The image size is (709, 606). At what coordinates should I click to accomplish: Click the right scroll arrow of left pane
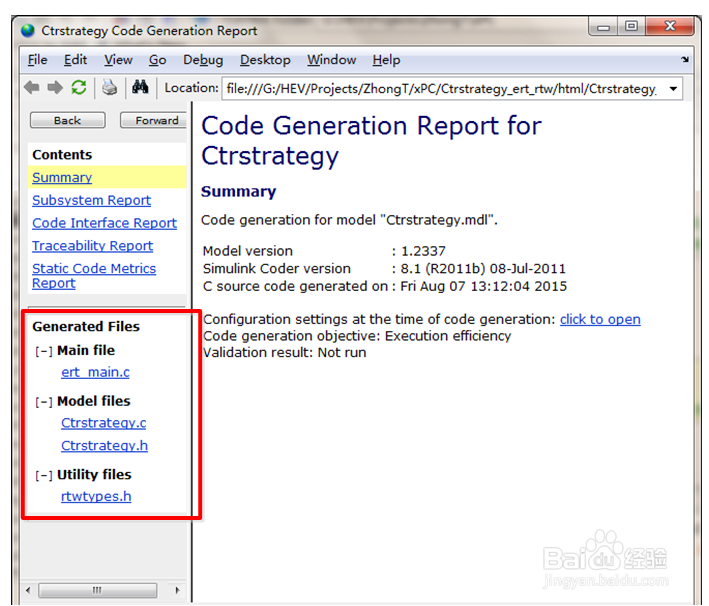[x=177, y=590]
